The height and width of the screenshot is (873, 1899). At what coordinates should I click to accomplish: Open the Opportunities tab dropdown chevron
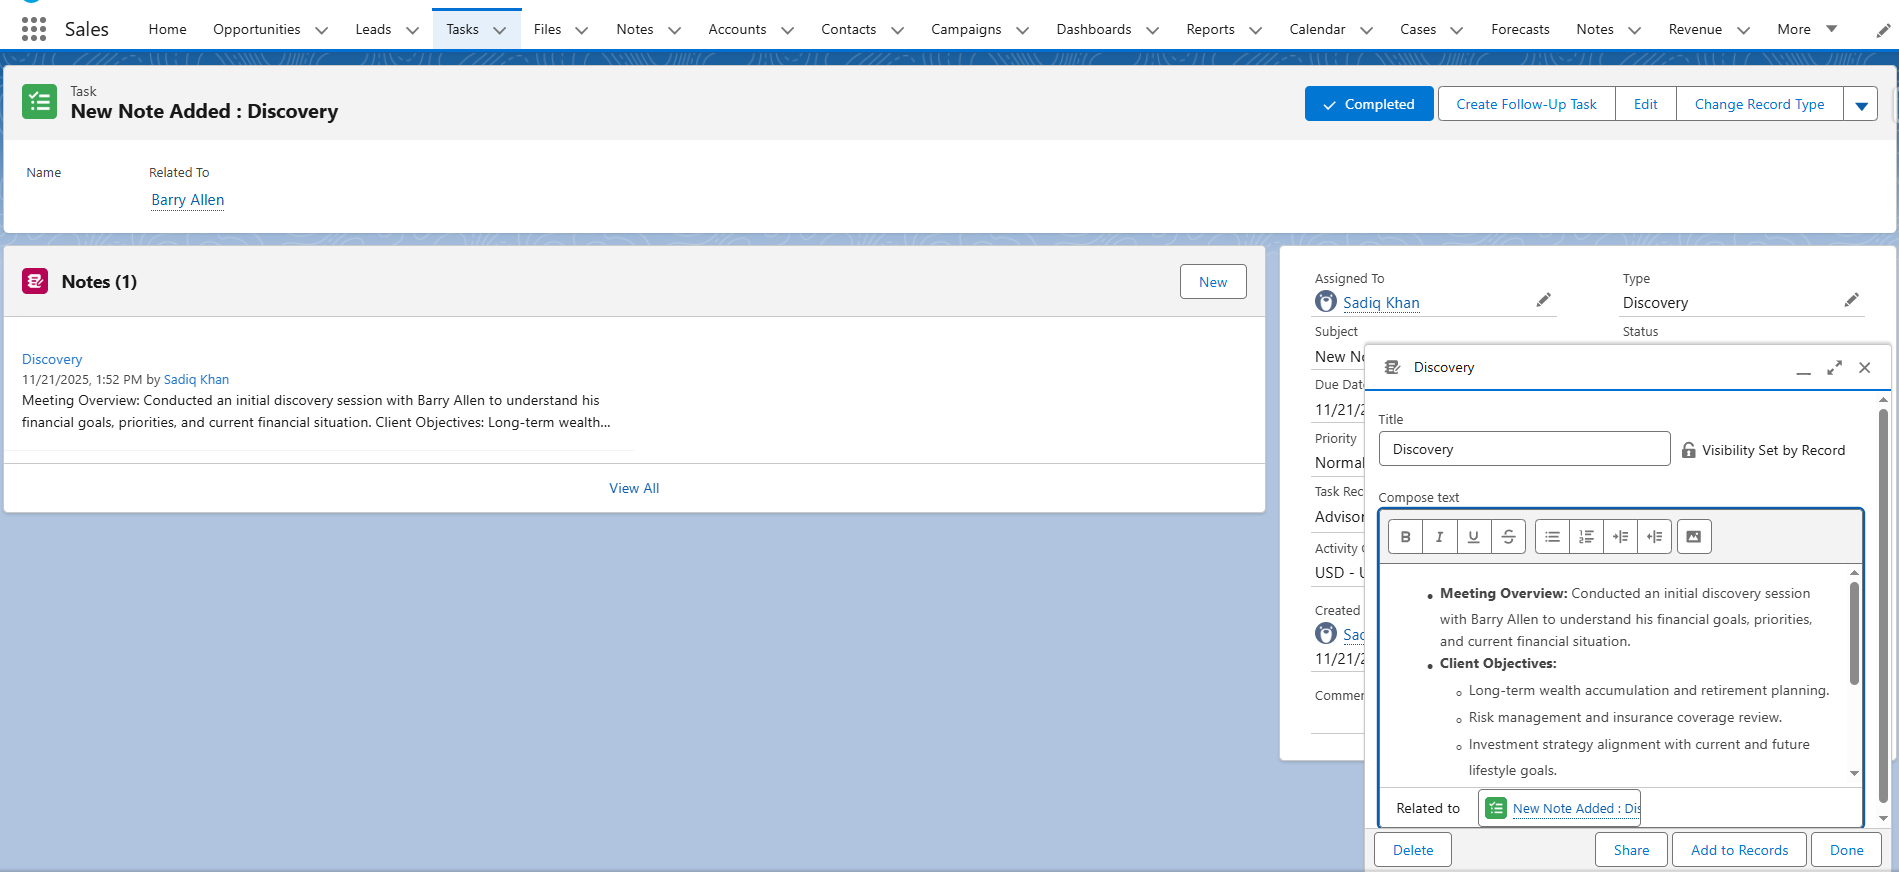pyautogui.click(x=321, y=30)
